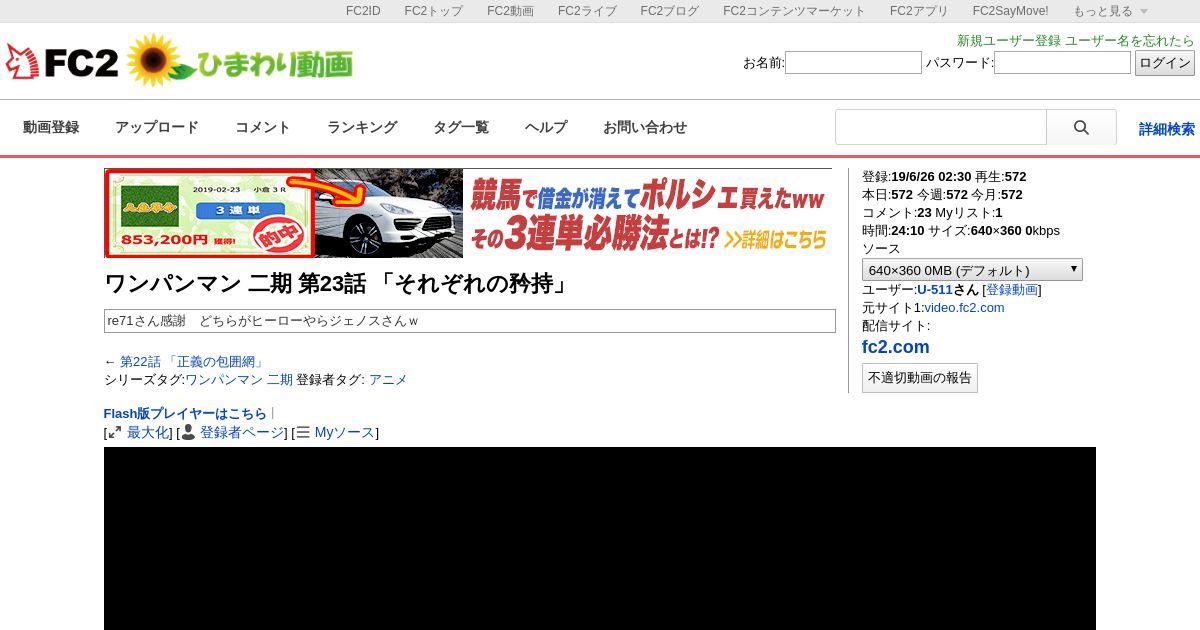The width and height of the screenshot is (1200, 630).
Task: Click the horse racing Porsche banner ad
Action: (468, 213)
